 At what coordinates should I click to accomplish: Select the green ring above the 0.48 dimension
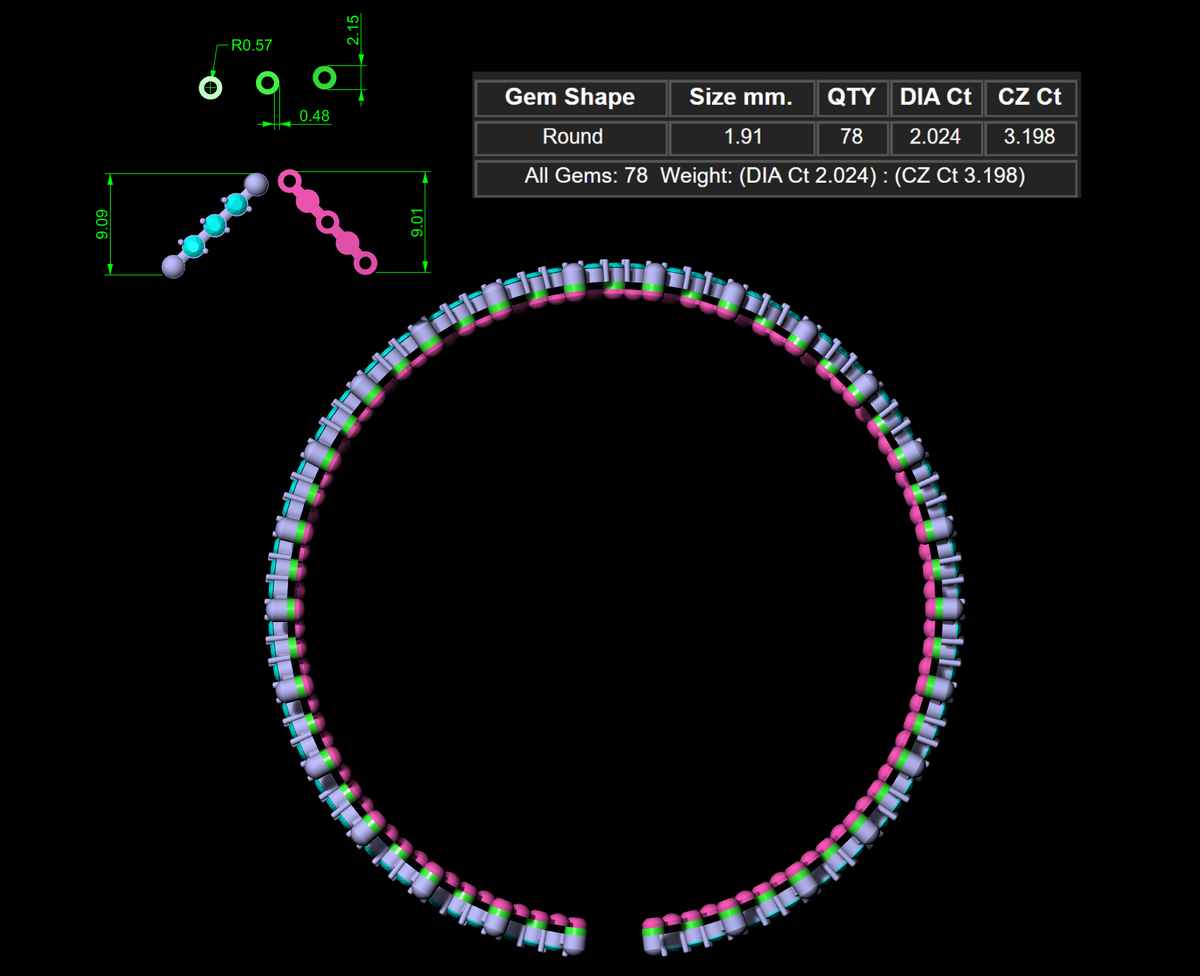267,83
